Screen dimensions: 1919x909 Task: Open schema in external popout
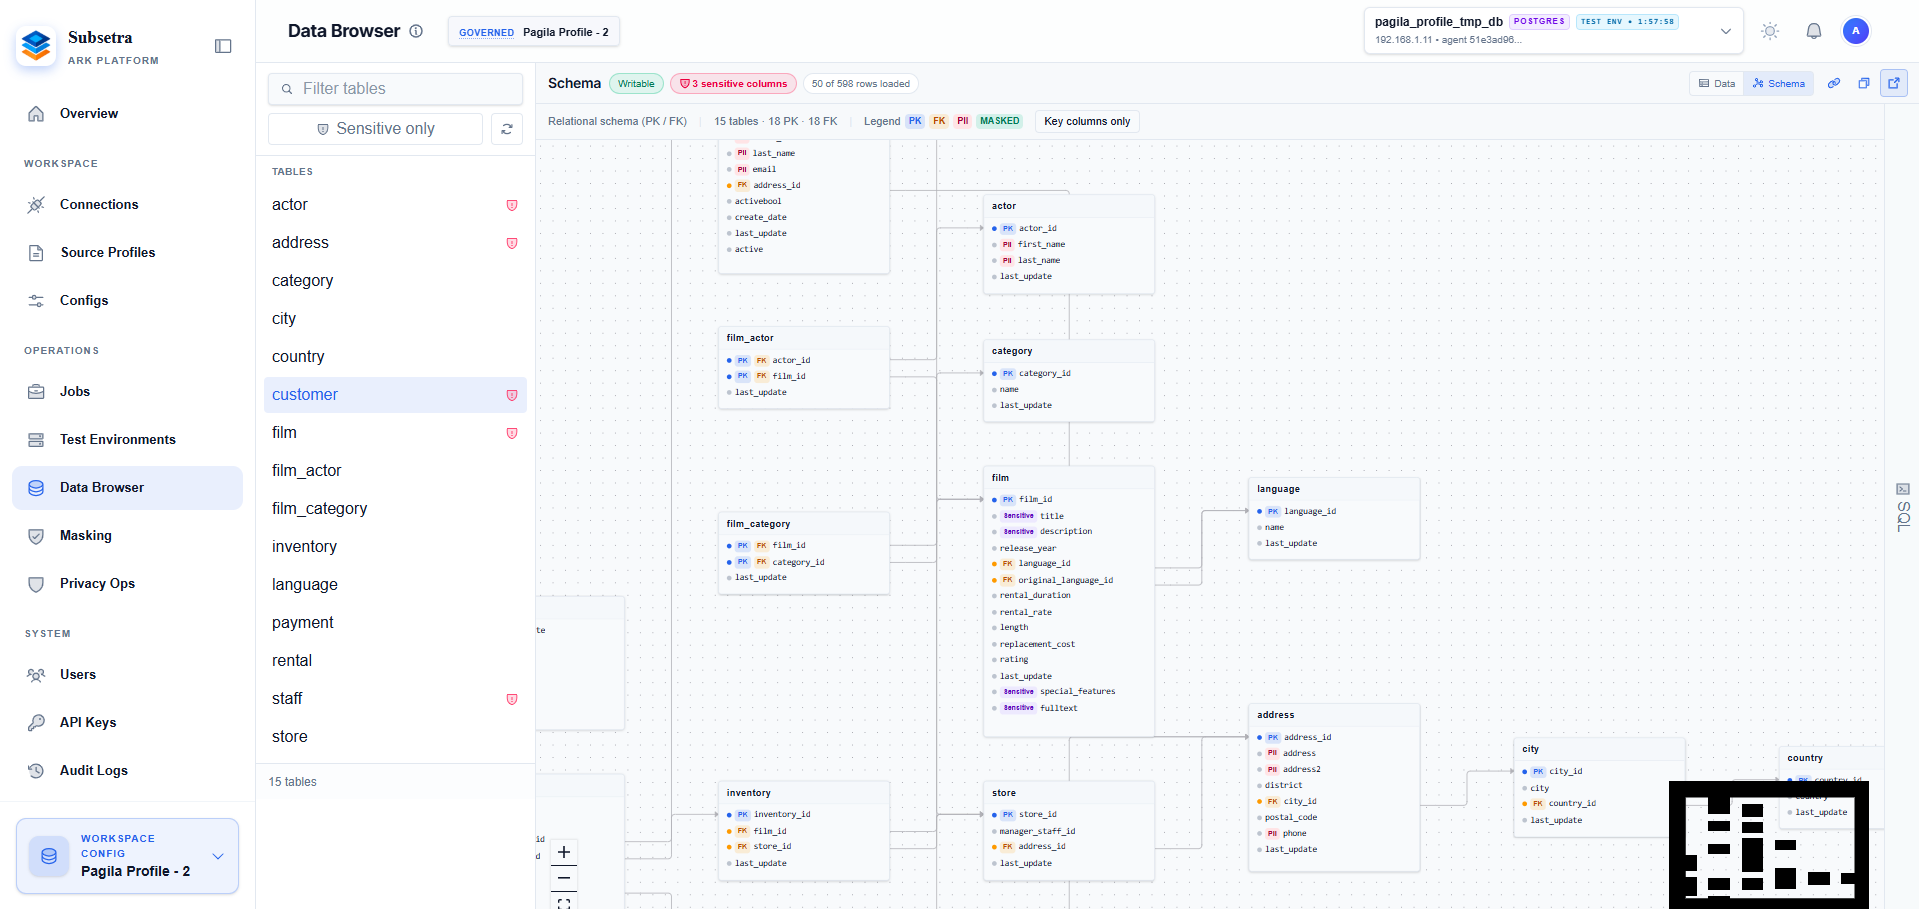[1894, 83]
